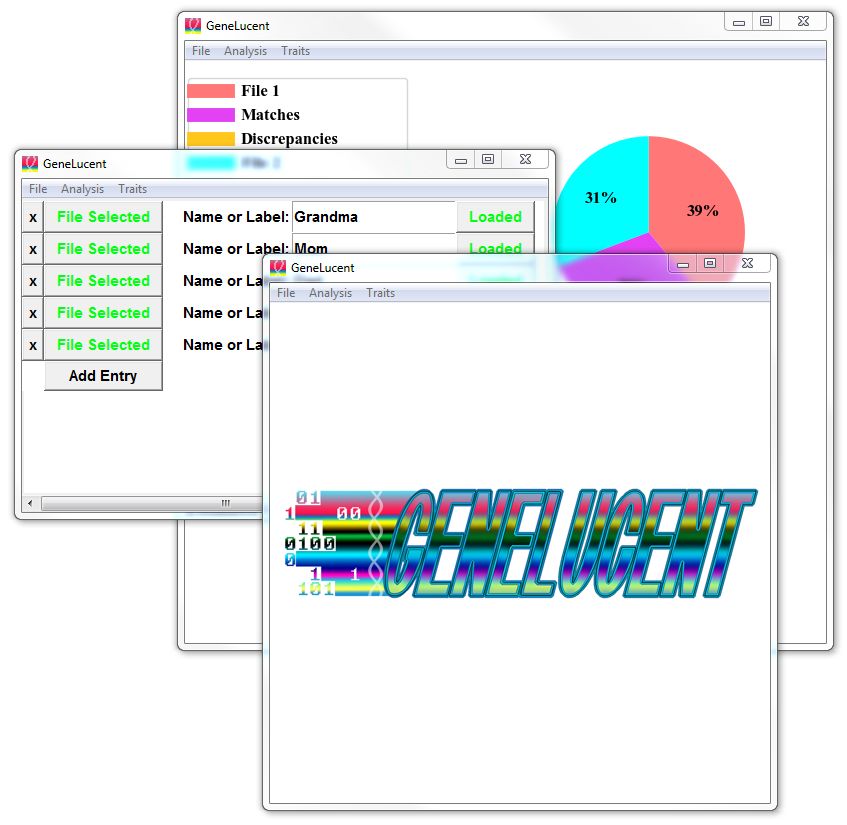Click File Selected button in Mom row
The width and height of the screenshot is (847, 825).
[103, 249]
